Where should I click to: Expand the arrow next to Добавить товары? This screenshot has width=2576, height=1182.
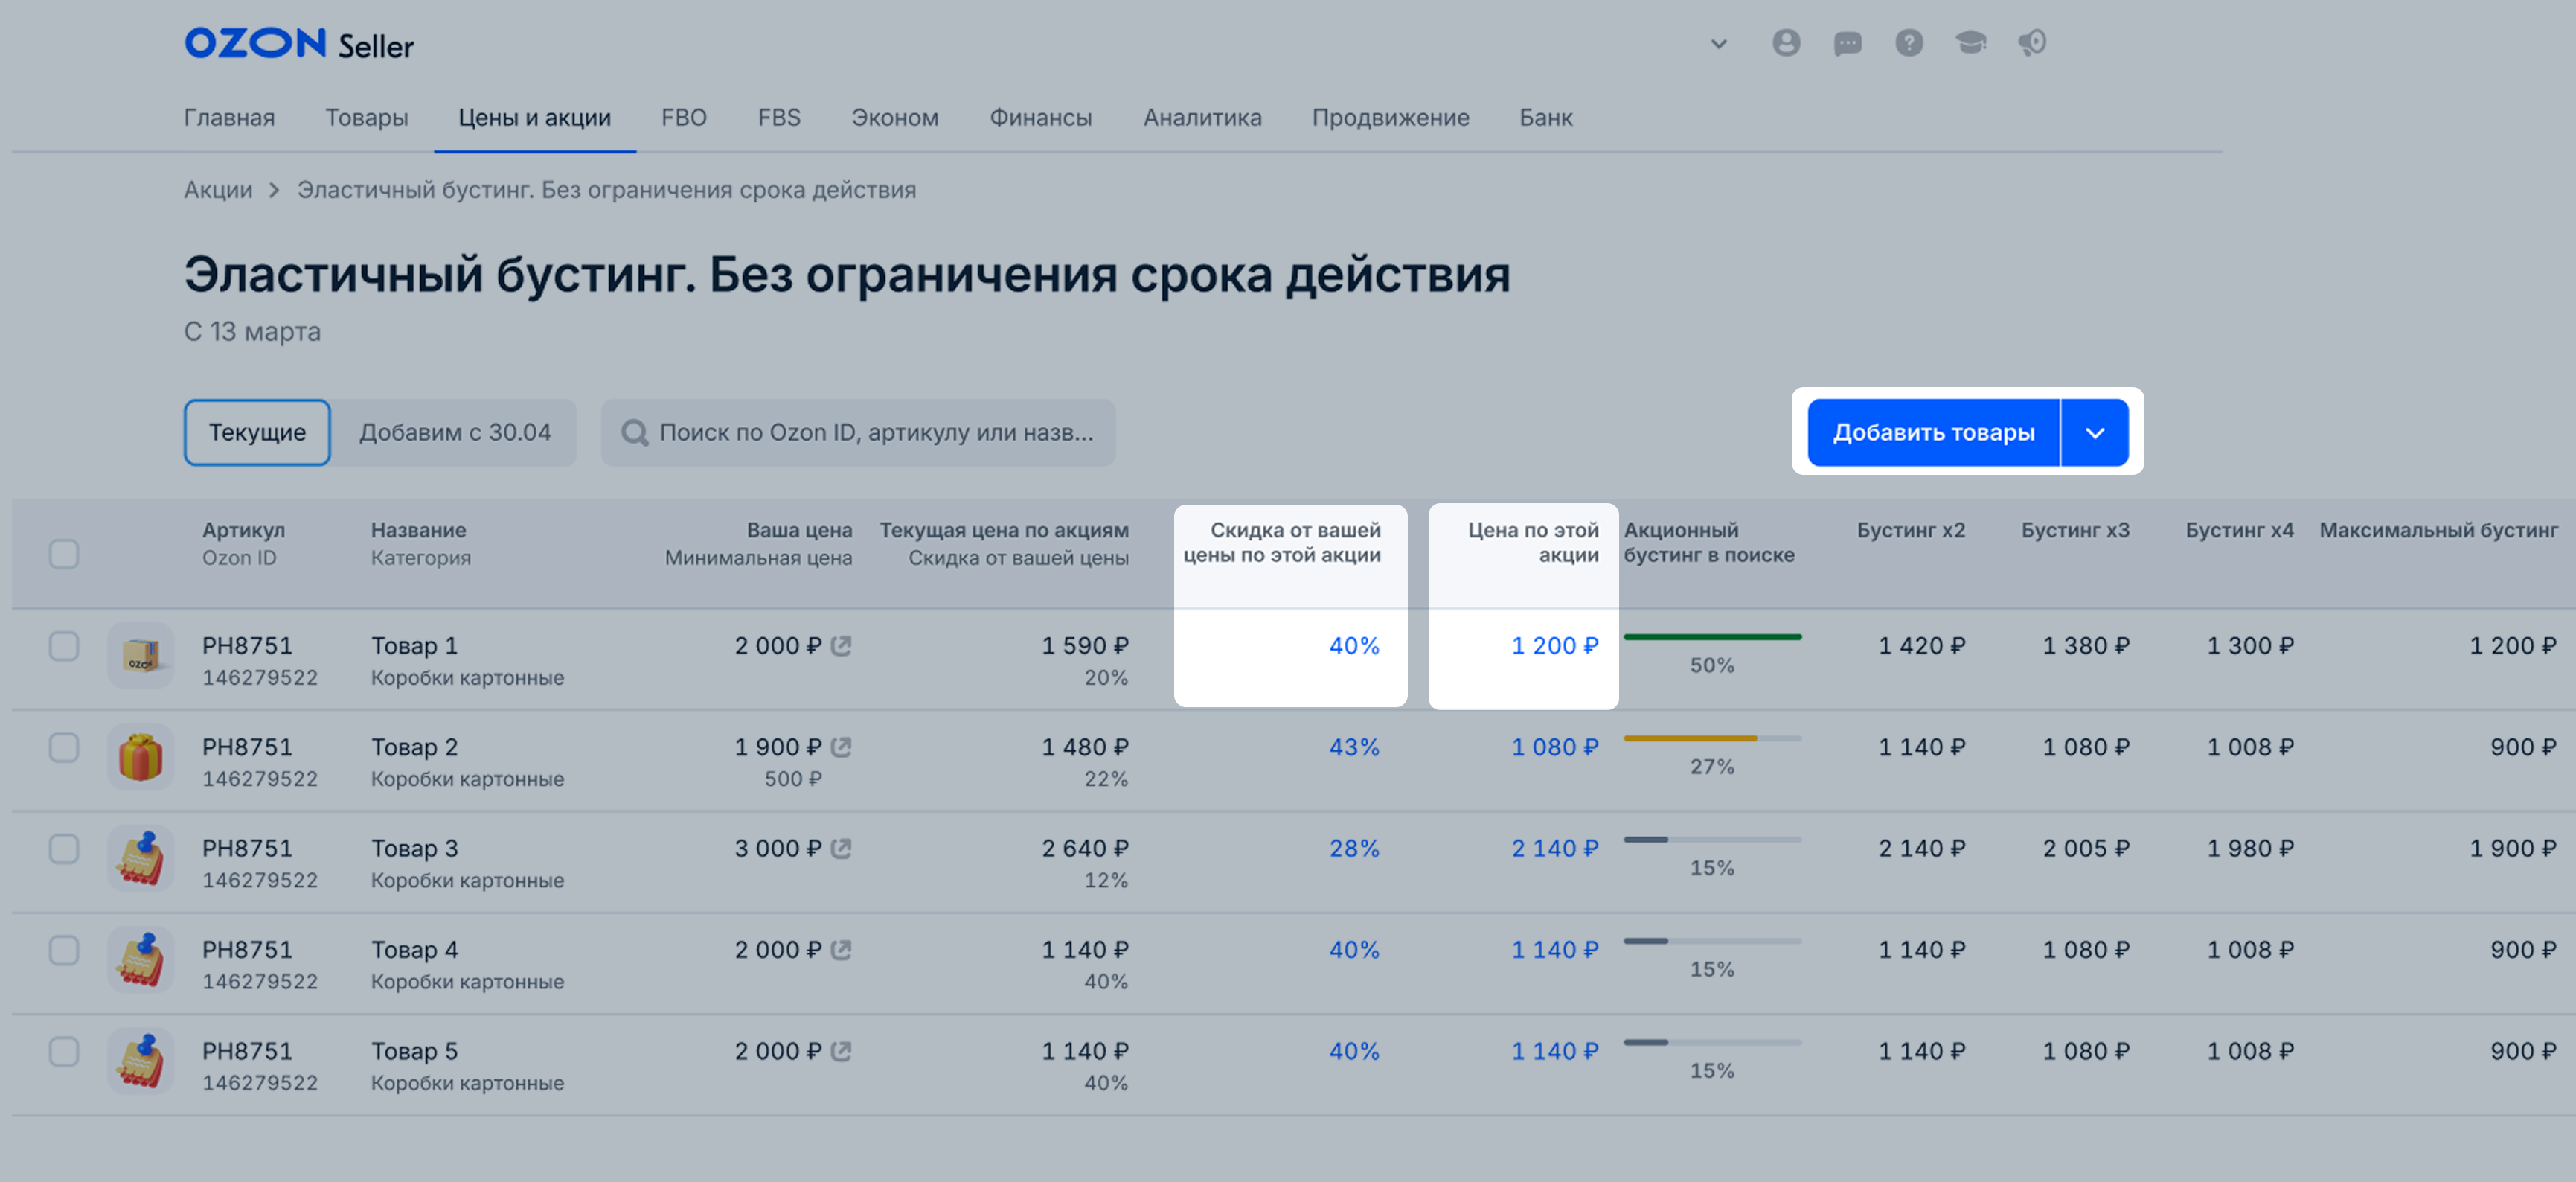[2095, 433]
